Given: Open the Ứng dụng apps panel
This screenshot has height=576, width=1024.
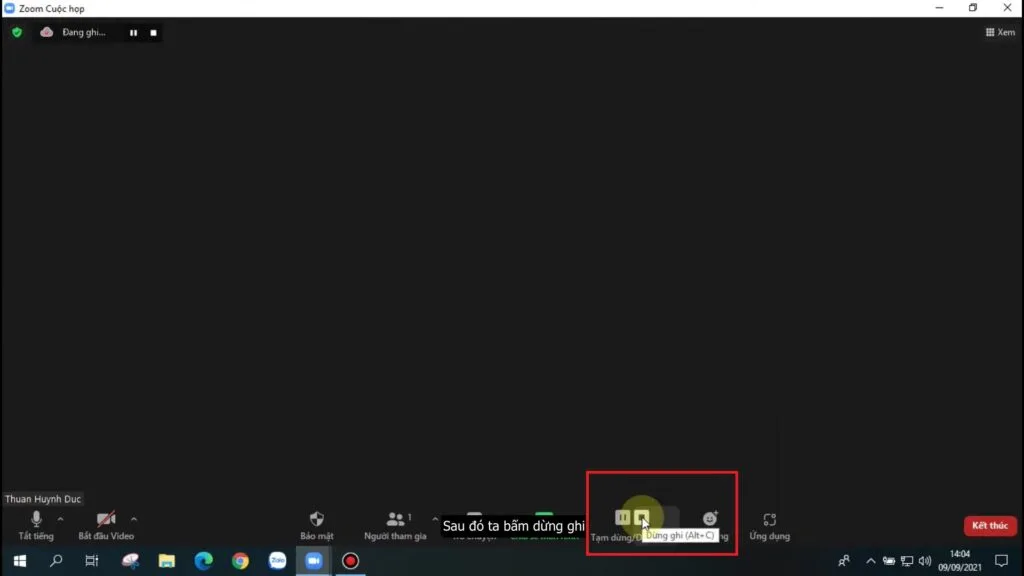Looking at the screenshot, I should (x=768, y=523).
